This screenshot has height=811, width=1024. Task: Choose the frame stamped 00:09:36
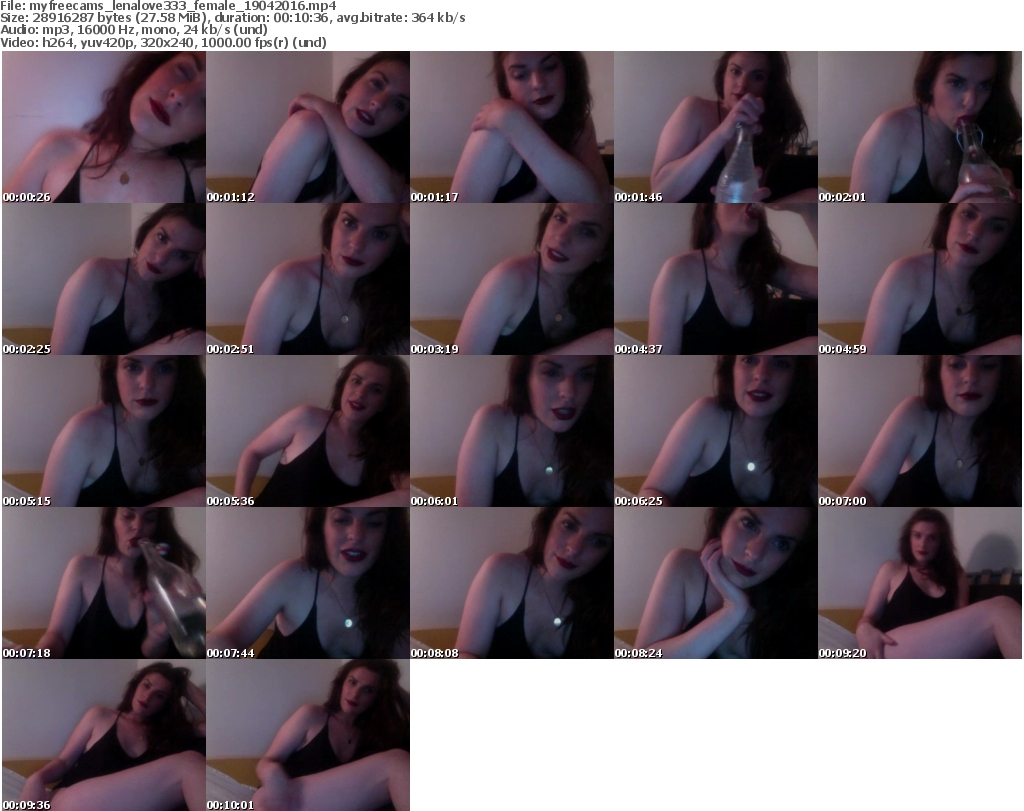coord(104,735)
